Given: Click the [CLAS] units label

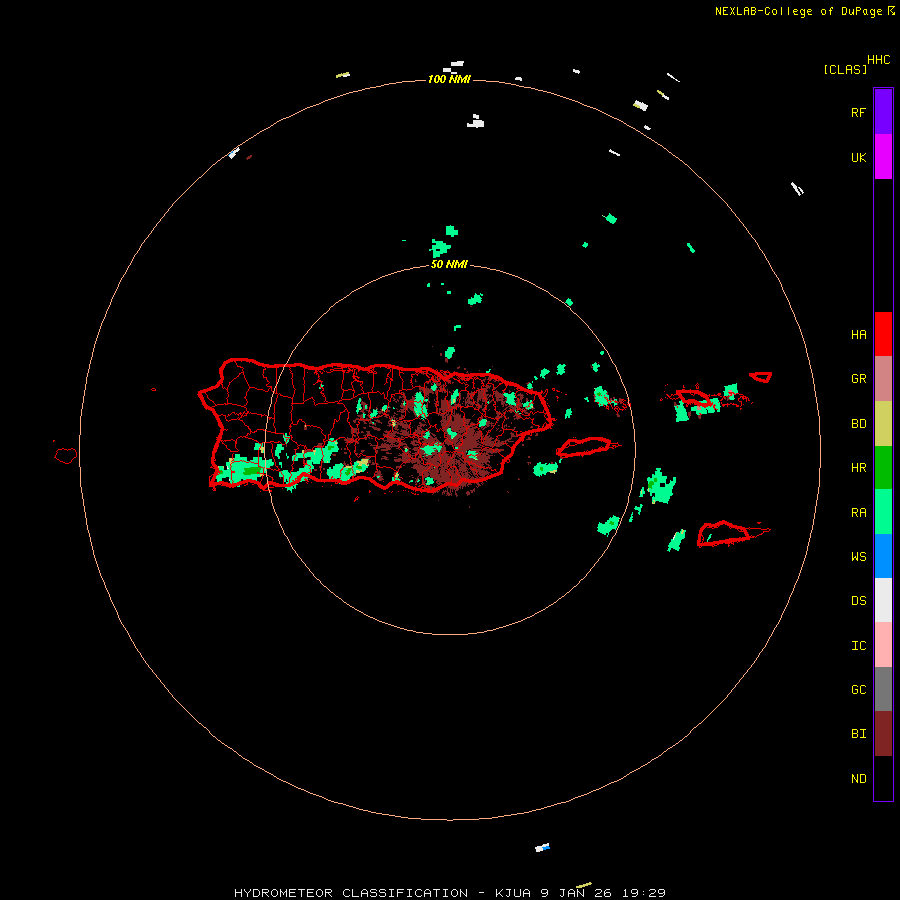Looking at the screenshot, I should 845,69.
